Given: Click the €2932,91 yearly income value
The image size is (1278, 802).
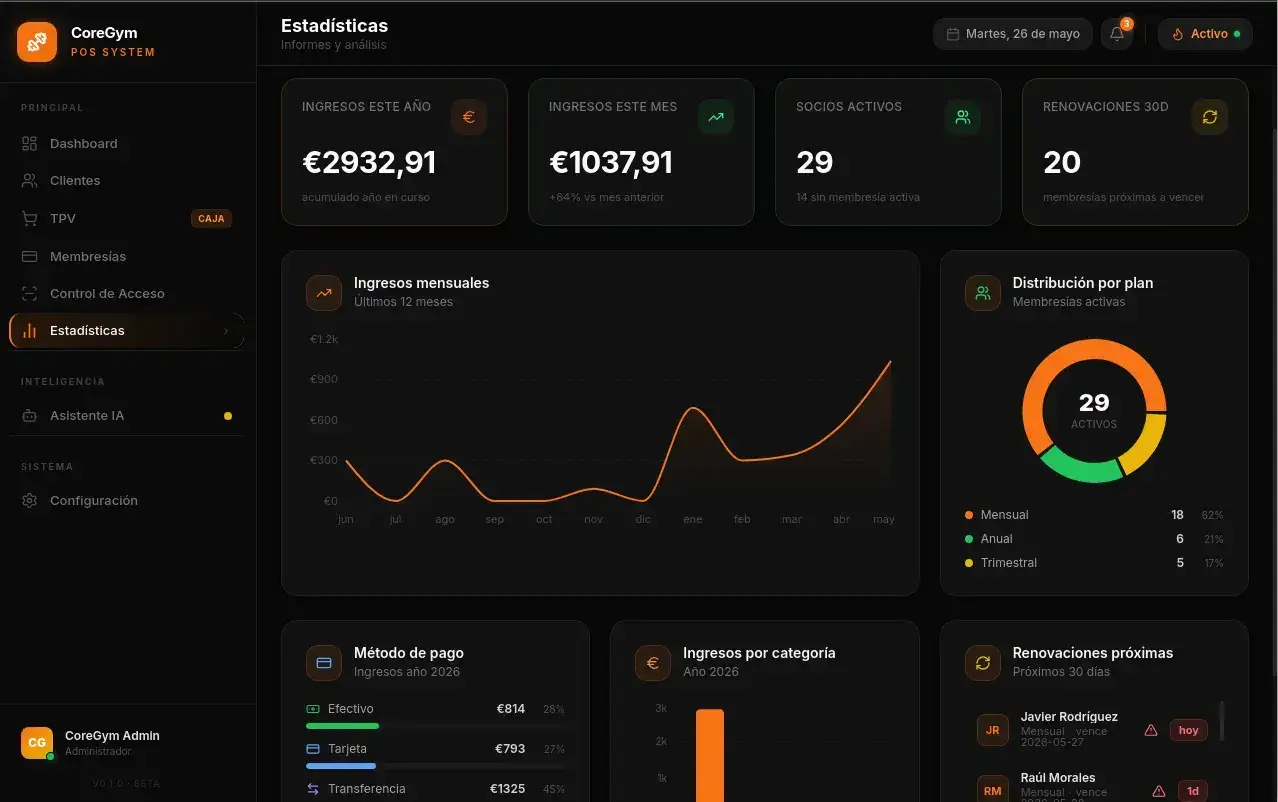Looking at the screenshot, I should [x=369, y=162].
